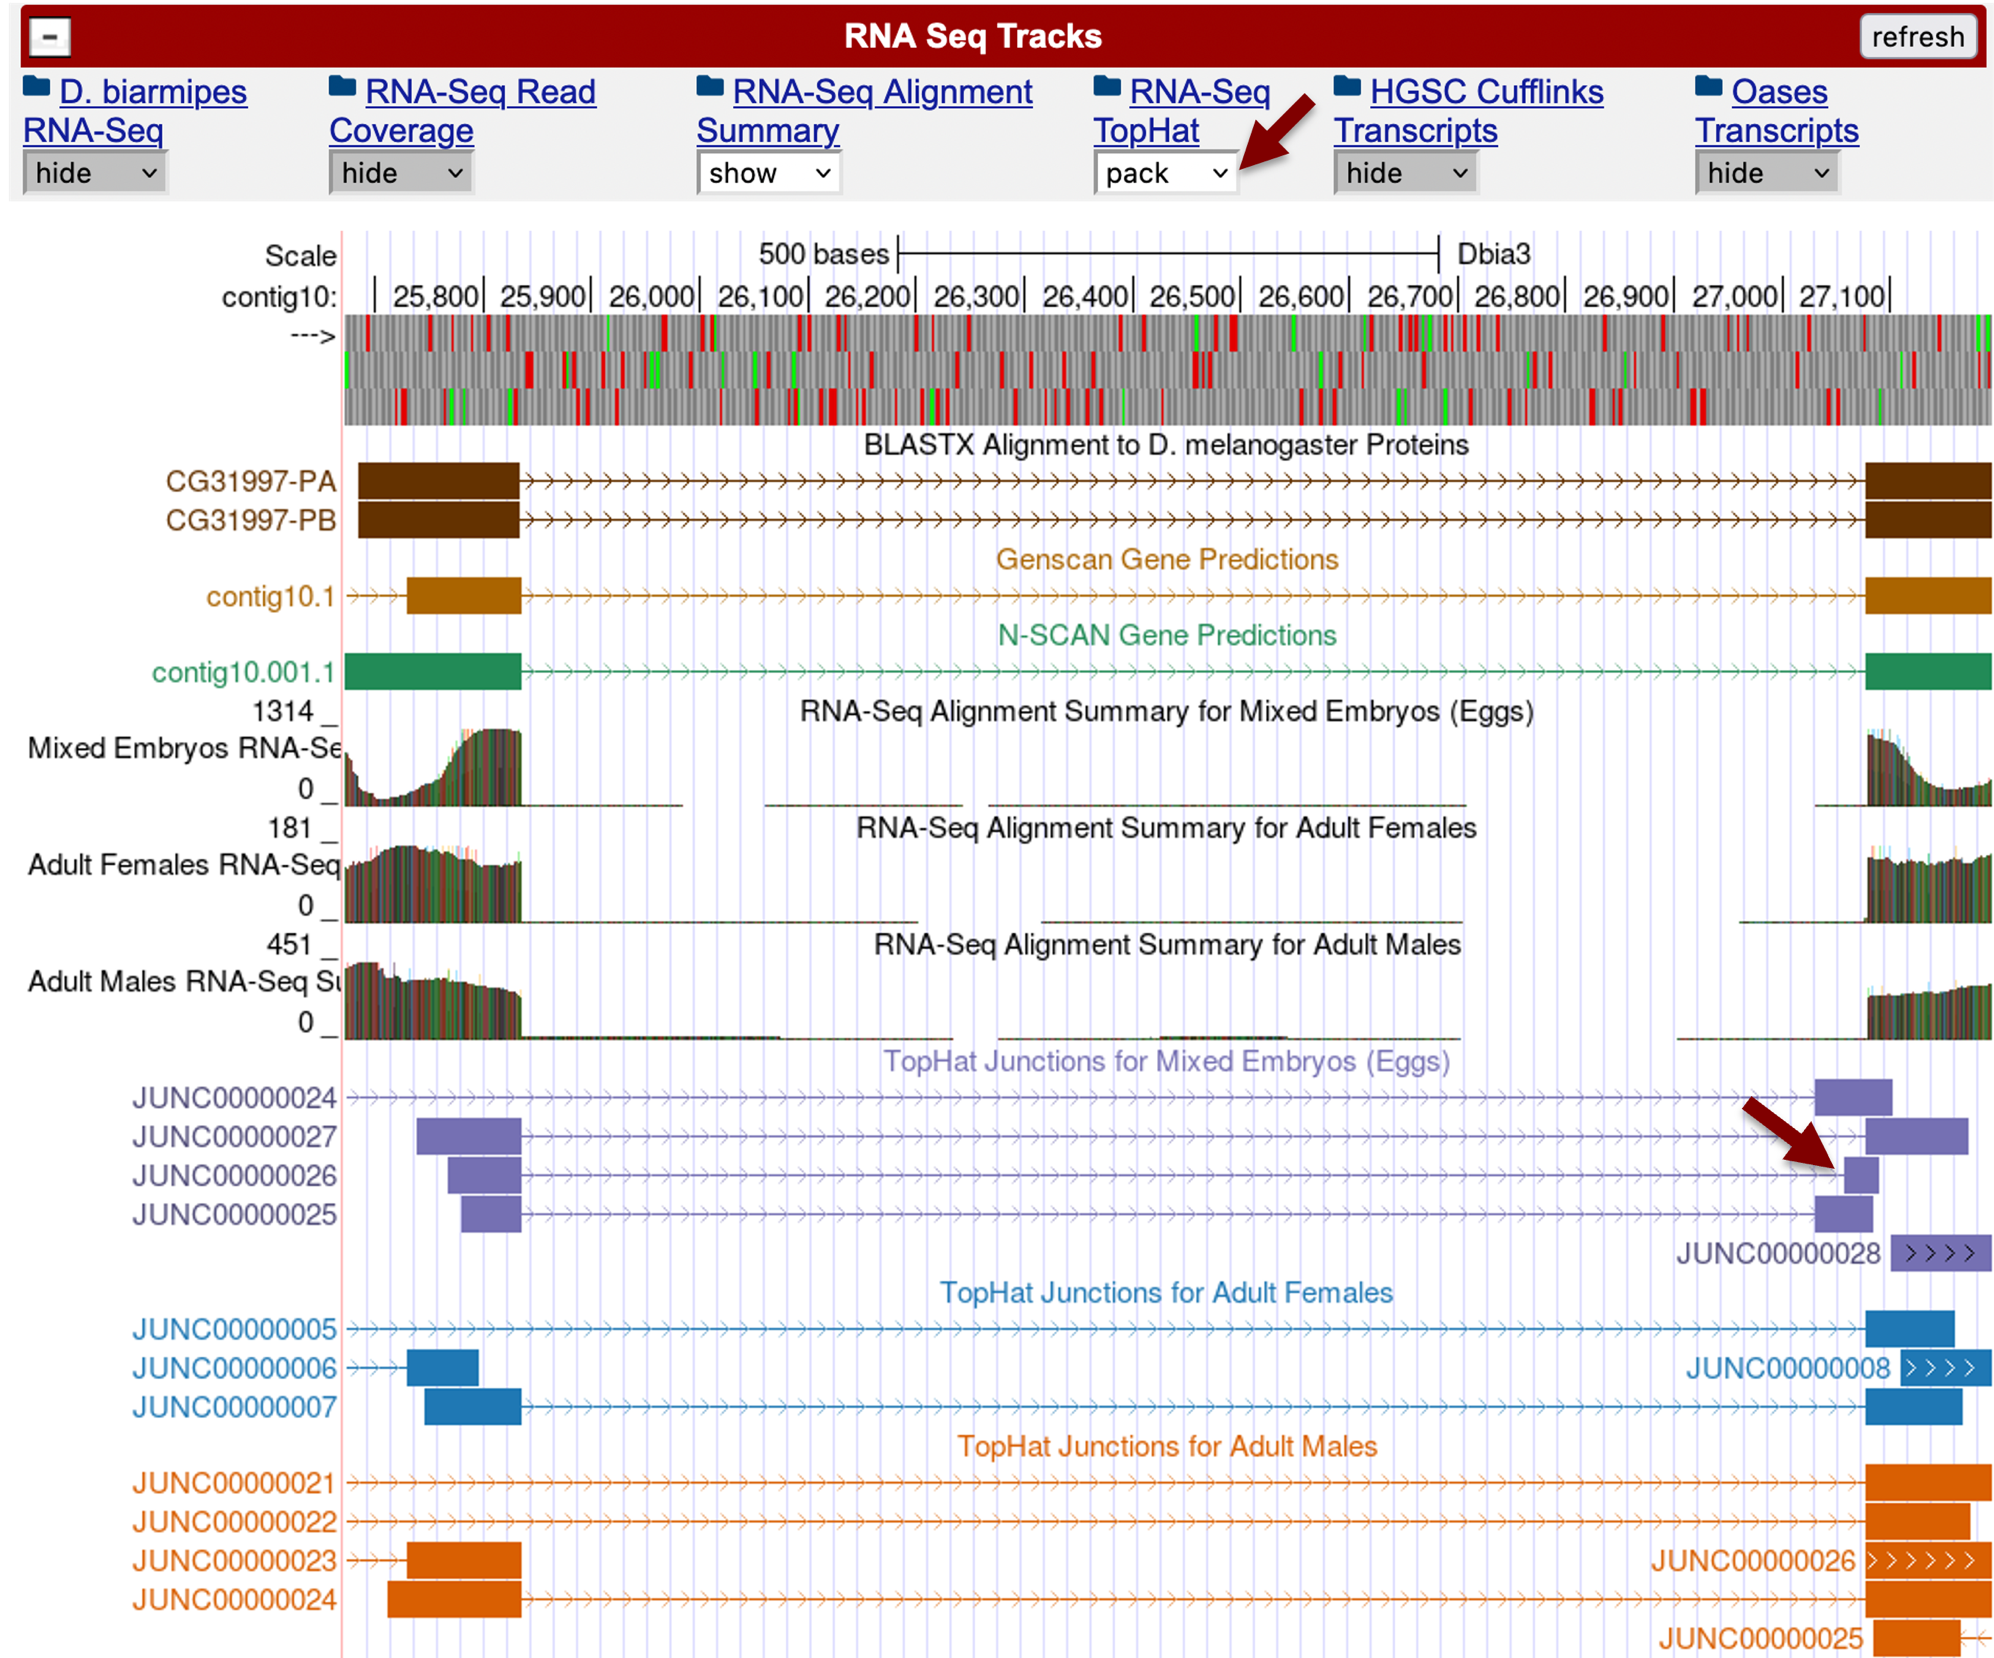The width and height of the screenshot is (1994, 1658).
Task: Open the RNA-Seq Read Coverage link
Action: [463, 111]
